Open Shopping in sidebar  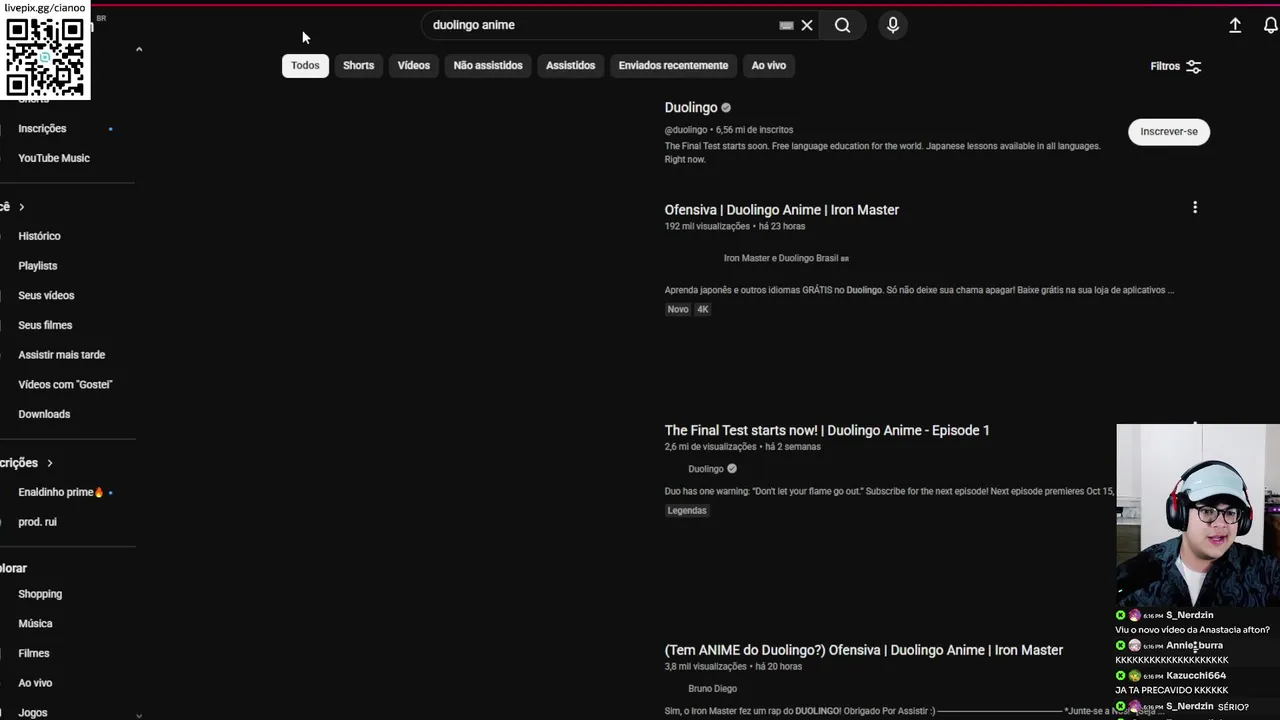click(x=40, y=594)
